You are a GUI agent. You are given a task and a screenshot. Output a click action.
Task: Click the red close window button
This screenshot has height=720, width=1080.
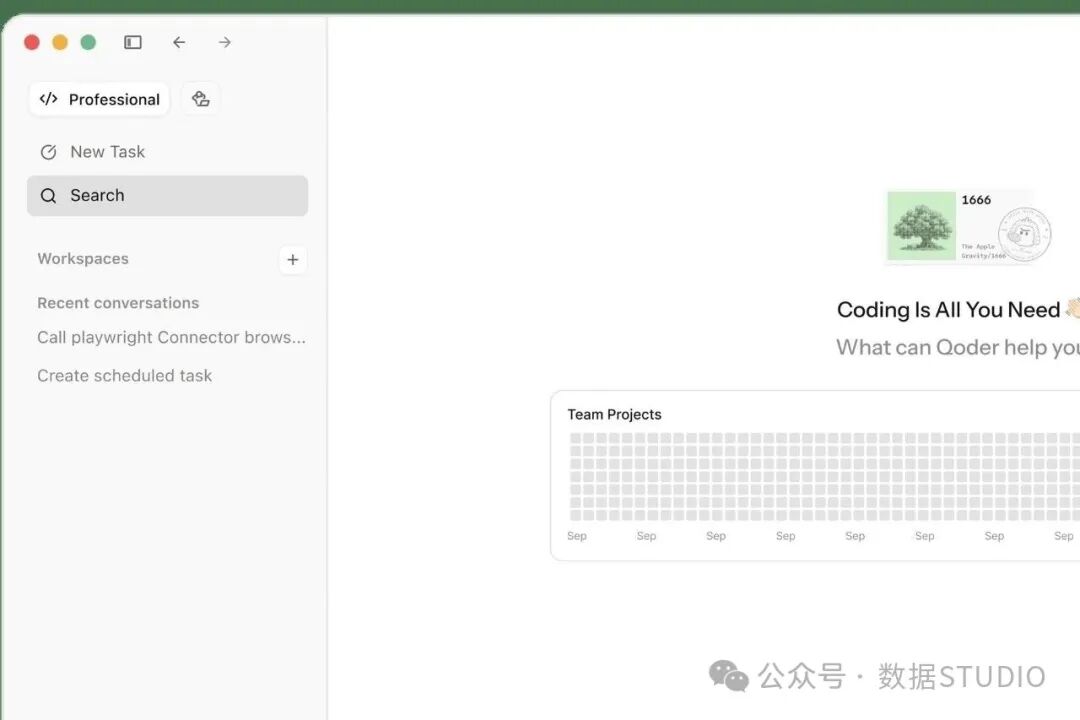pos(32,43)
